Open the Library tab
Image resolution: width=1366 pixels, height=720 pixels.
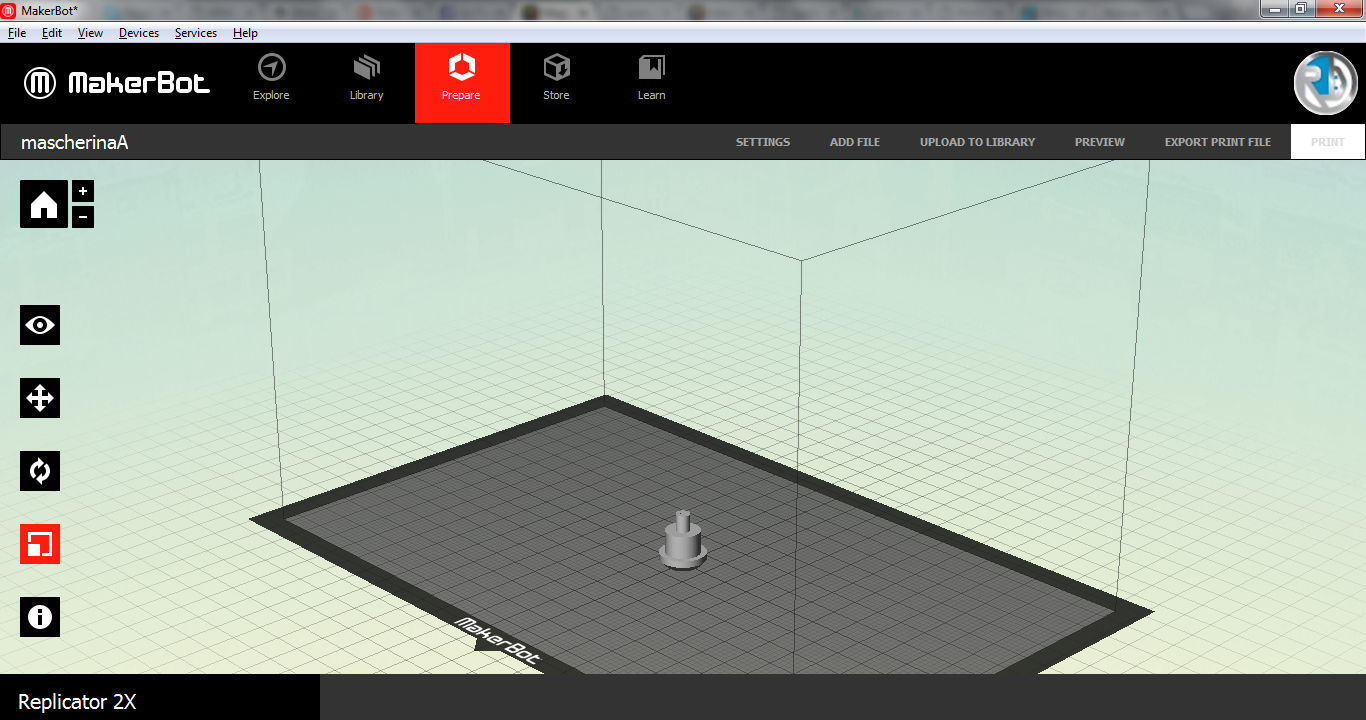point(367,78)
